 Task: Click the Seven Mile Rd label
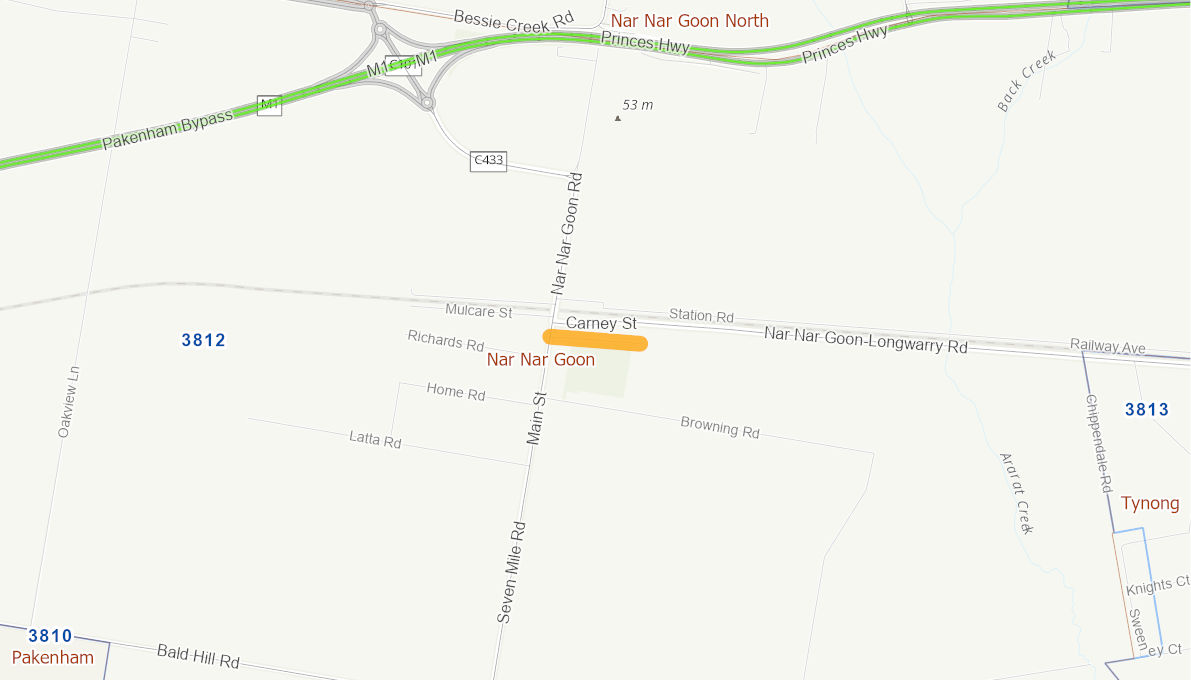pyautogui.click(x=510, y=572)
